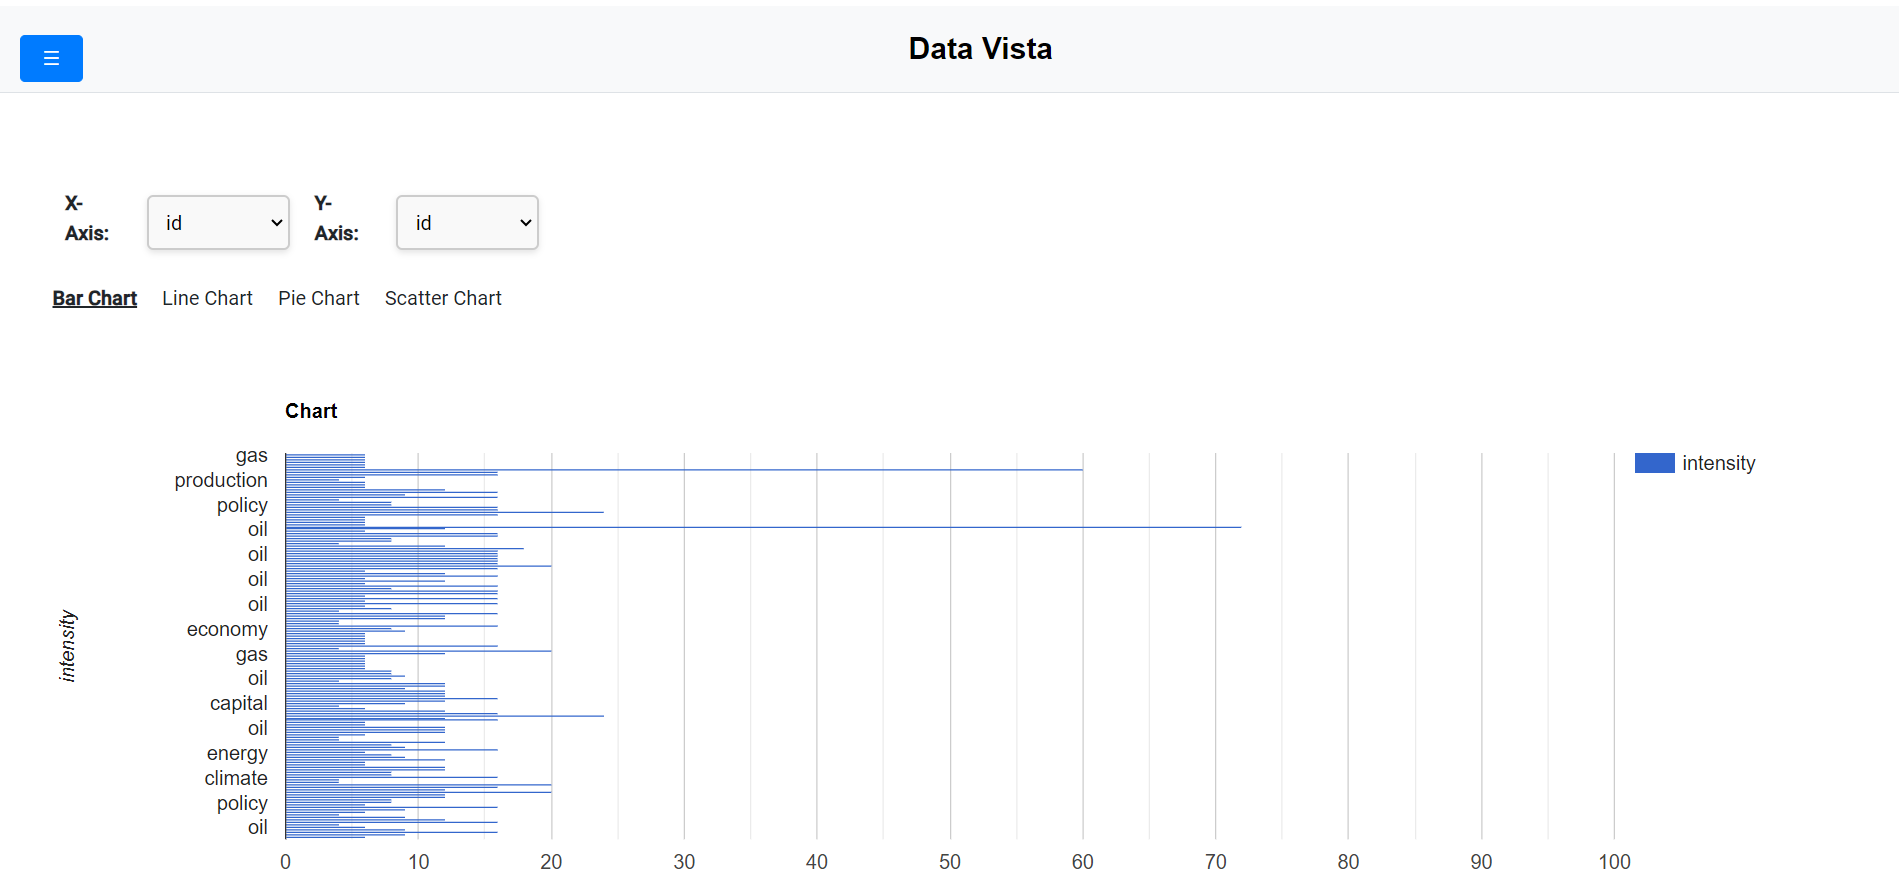Click the Chart title text
Screen dimensions: 1899x874
point(311,411)
